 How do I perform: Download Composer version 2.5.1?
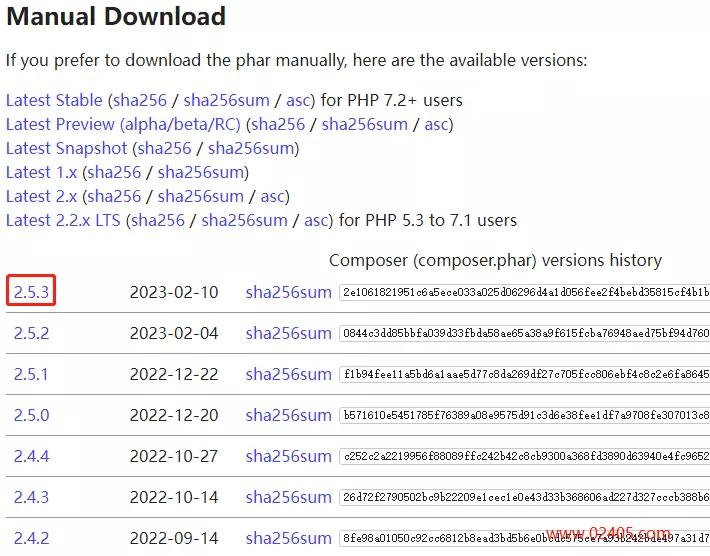[x=31, y=374]
